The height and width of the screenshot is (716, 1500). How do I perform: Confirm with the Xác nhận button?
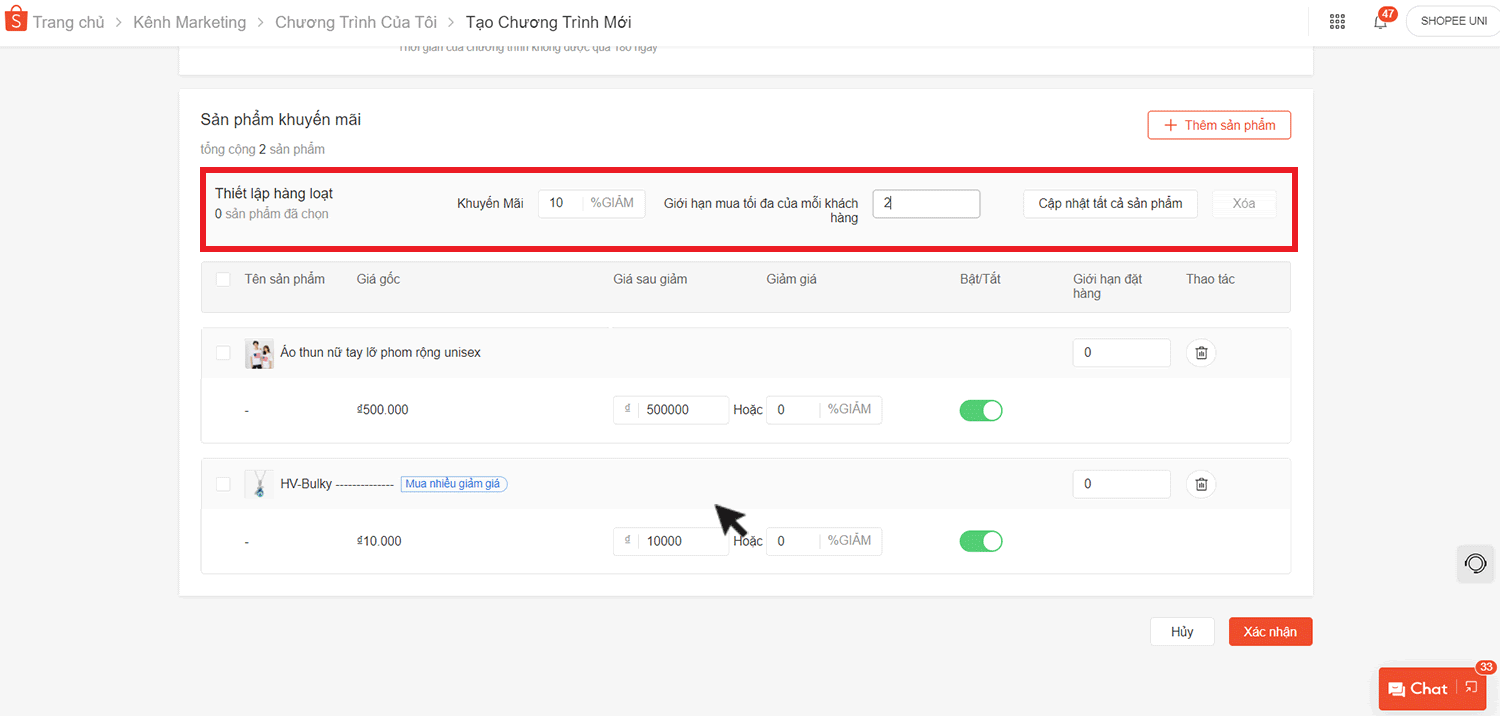1270,632
